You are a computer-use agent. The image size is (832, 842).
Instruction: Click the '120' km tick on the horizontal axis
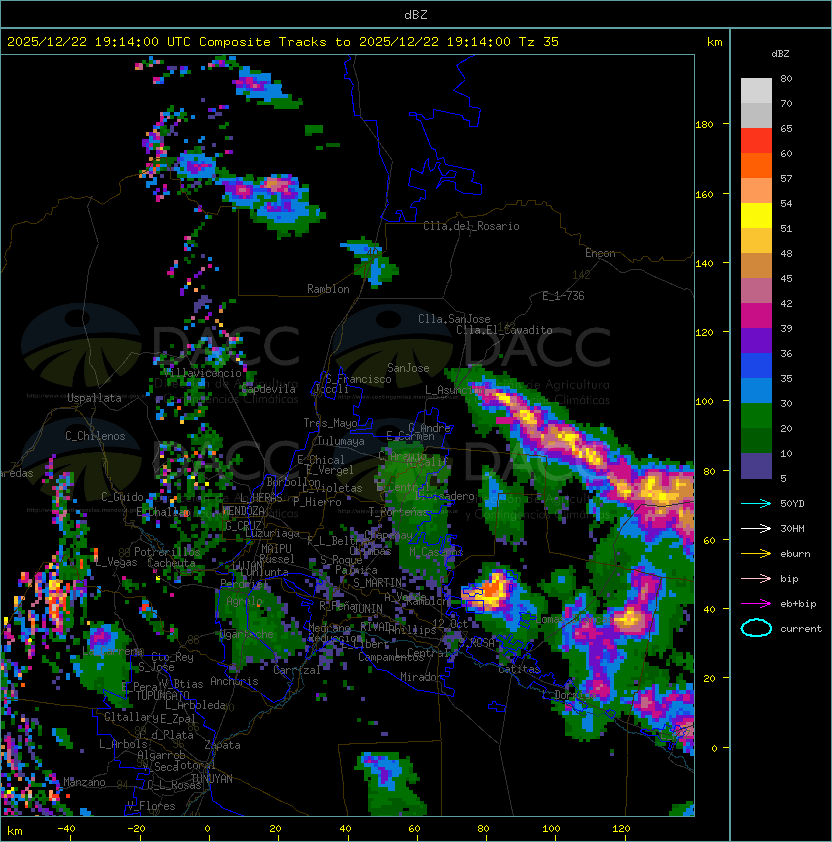coord(621,828)
